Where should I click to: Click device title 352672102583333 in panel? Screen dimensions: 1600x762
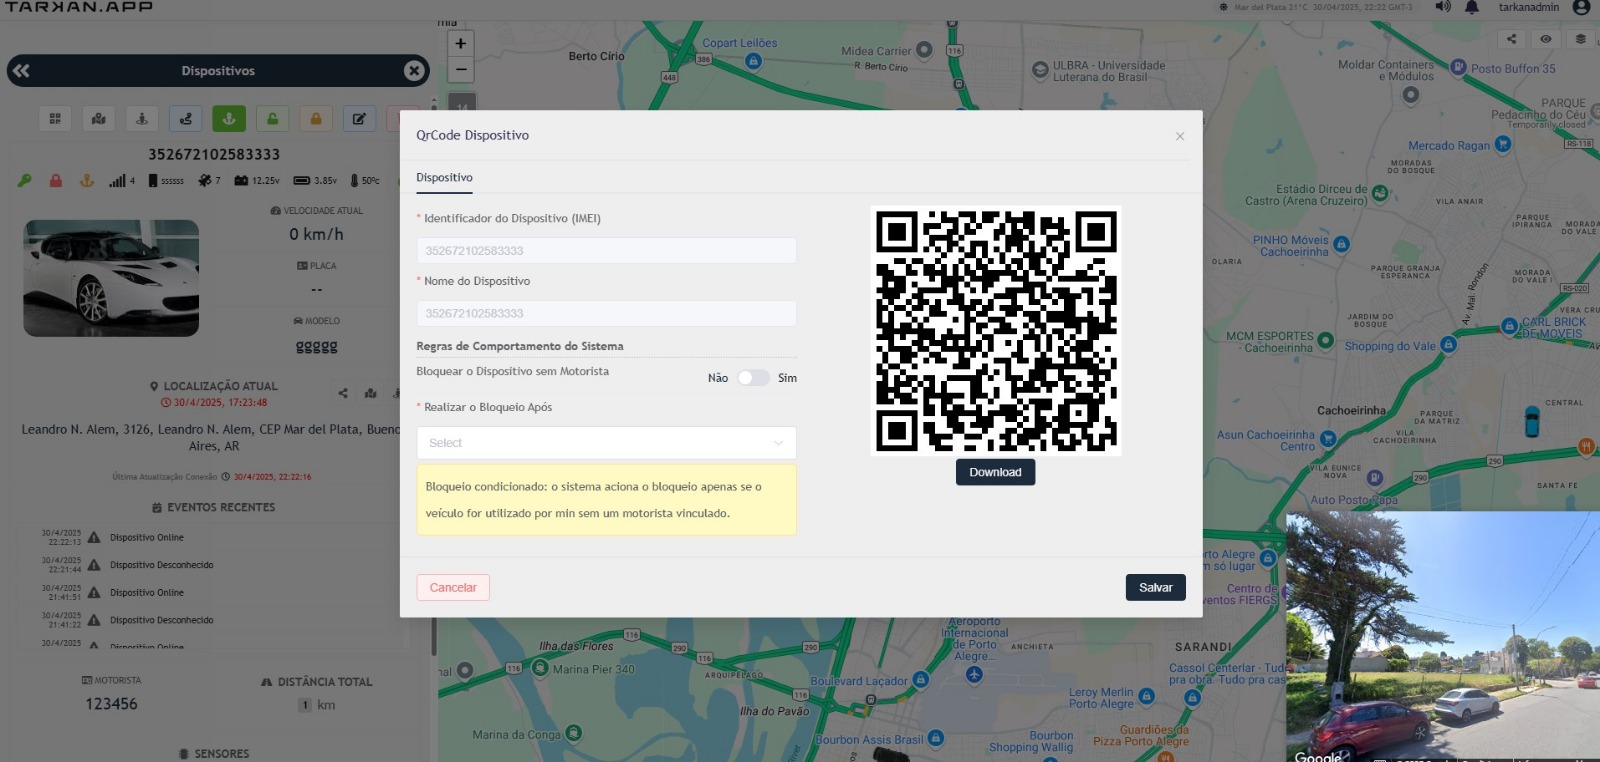[x=214, y=154]
